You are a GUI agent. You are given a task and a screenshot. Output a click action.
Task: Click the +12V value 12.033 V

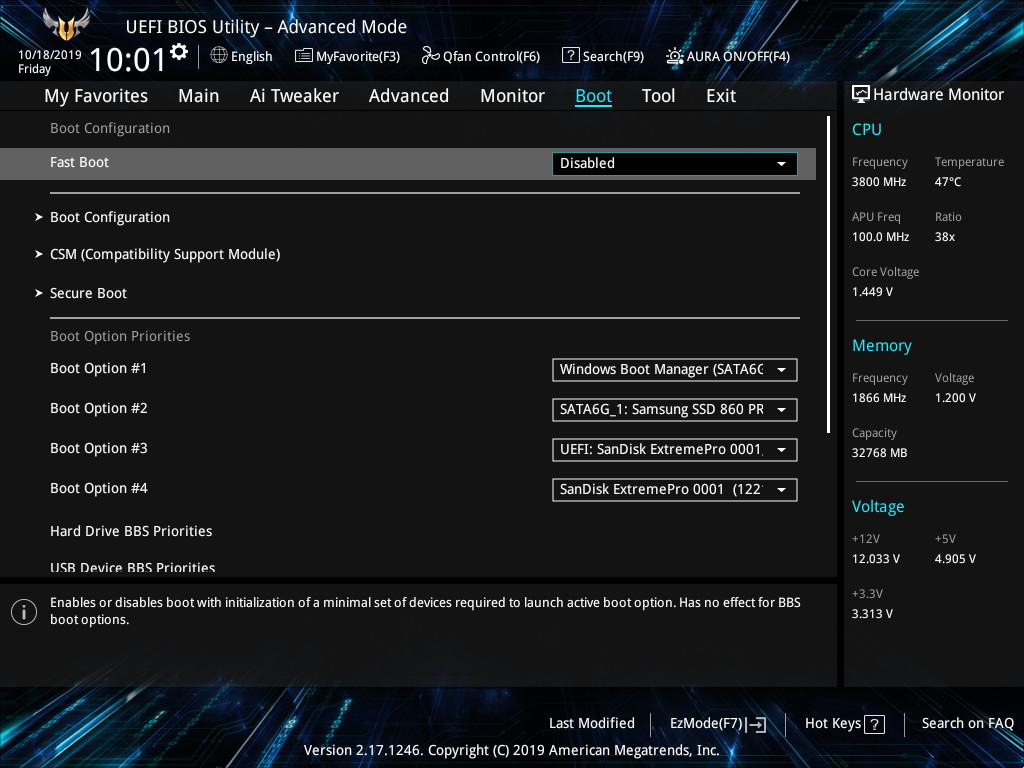[876, 559]
